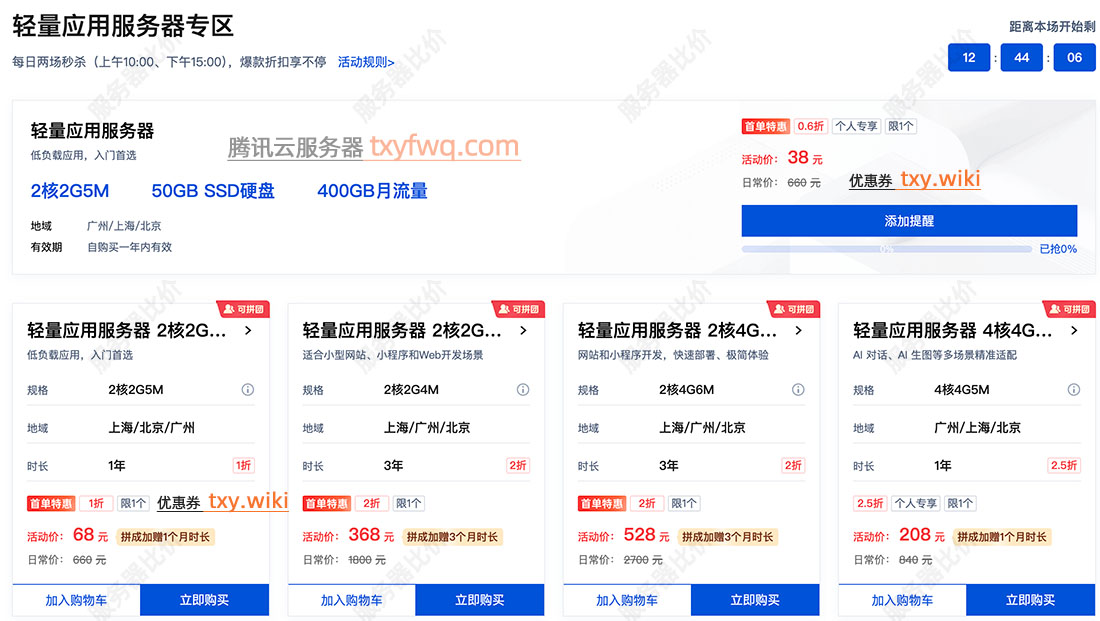The width and height of the screenshot is (1100, 621).
Task: Expand the first 轻量应用服务器 2核2G card title arrow
Action: pos(248,330)
